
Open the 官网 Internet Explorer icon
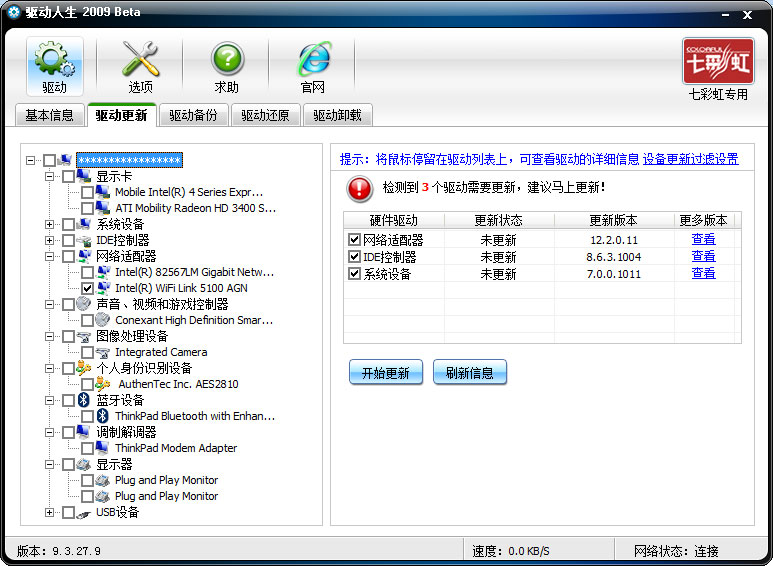coord(313,67)
